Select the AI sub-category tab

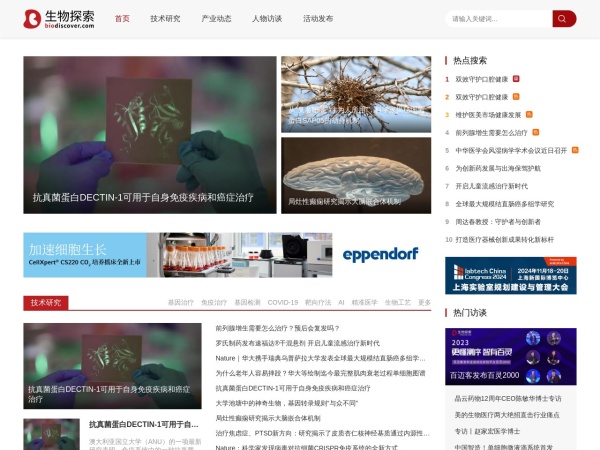pyautogui.click(x=341, y=302)
